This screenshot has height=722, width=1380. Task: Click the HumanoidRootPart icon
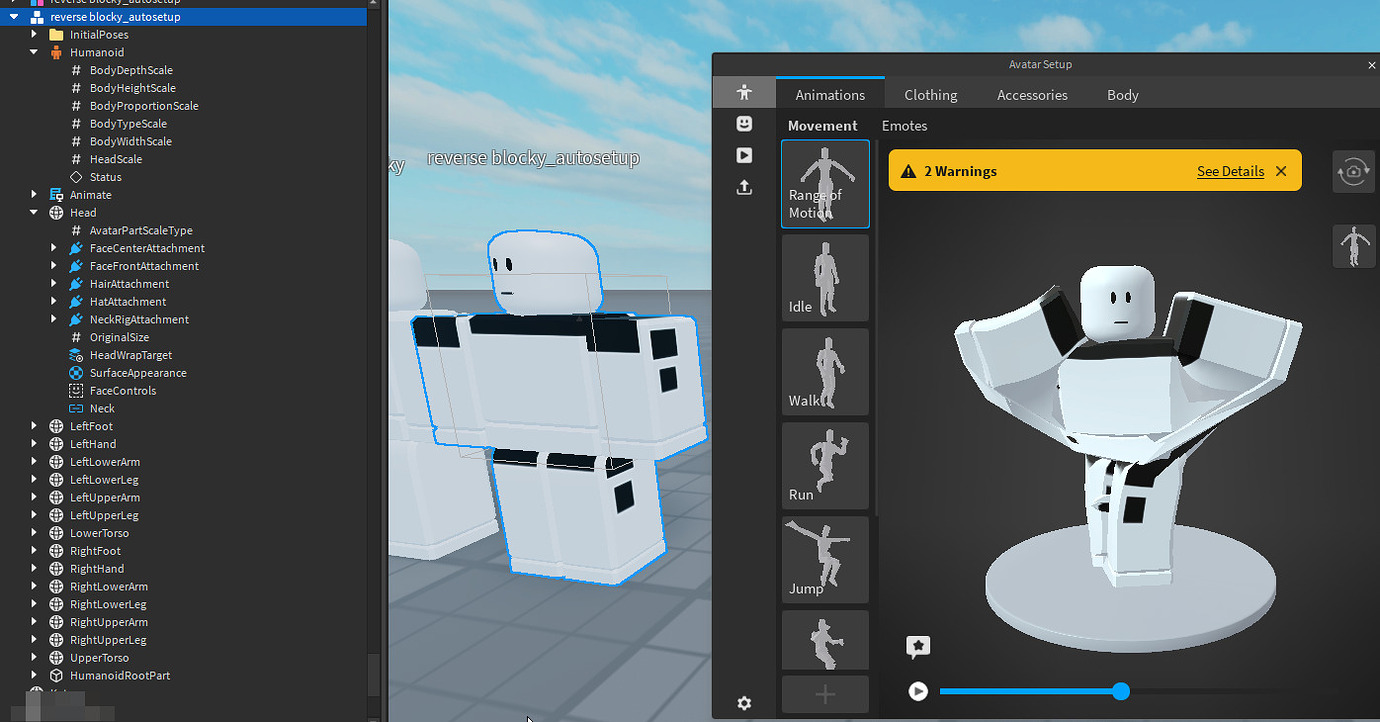[x=56, y=676]
